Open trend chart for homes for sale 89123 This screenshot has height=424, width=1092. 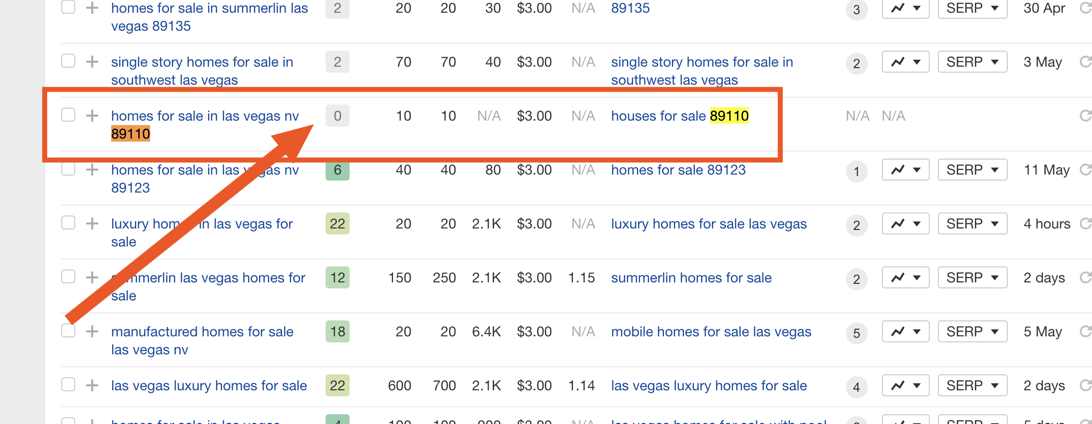905,170
